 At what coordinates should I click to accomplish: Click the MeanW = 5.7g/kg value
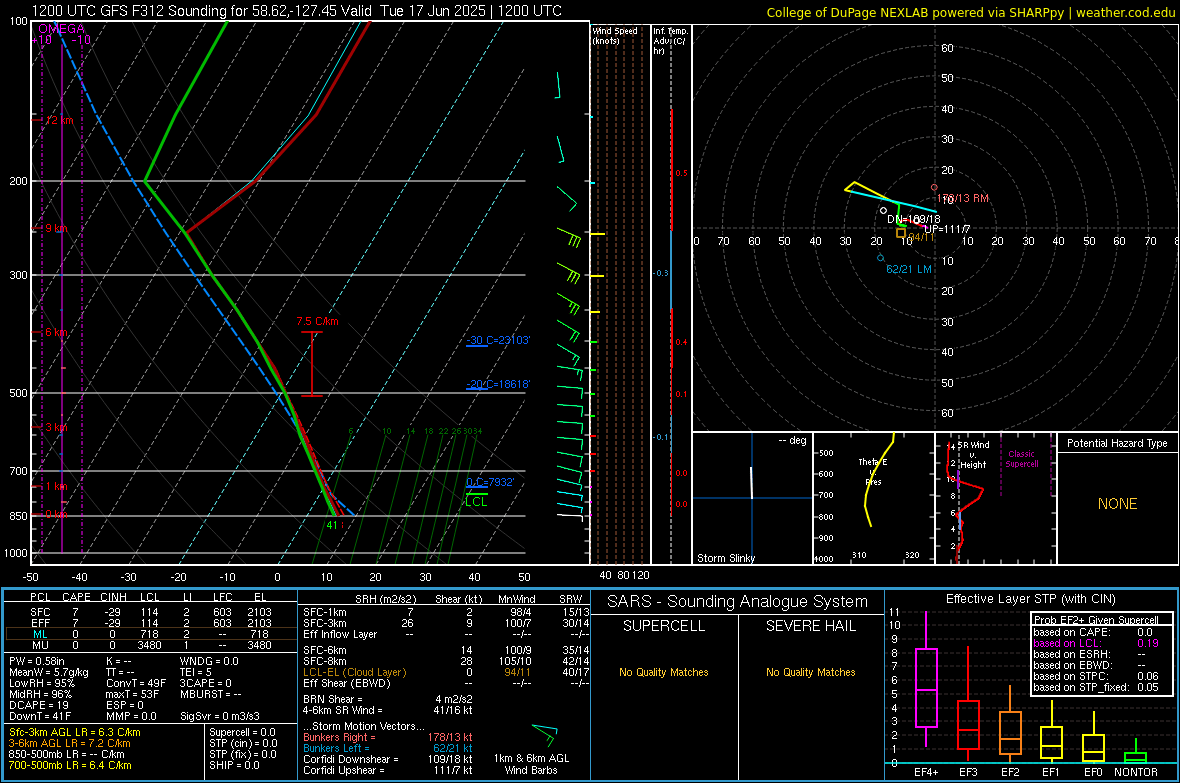tap(48, 672)
